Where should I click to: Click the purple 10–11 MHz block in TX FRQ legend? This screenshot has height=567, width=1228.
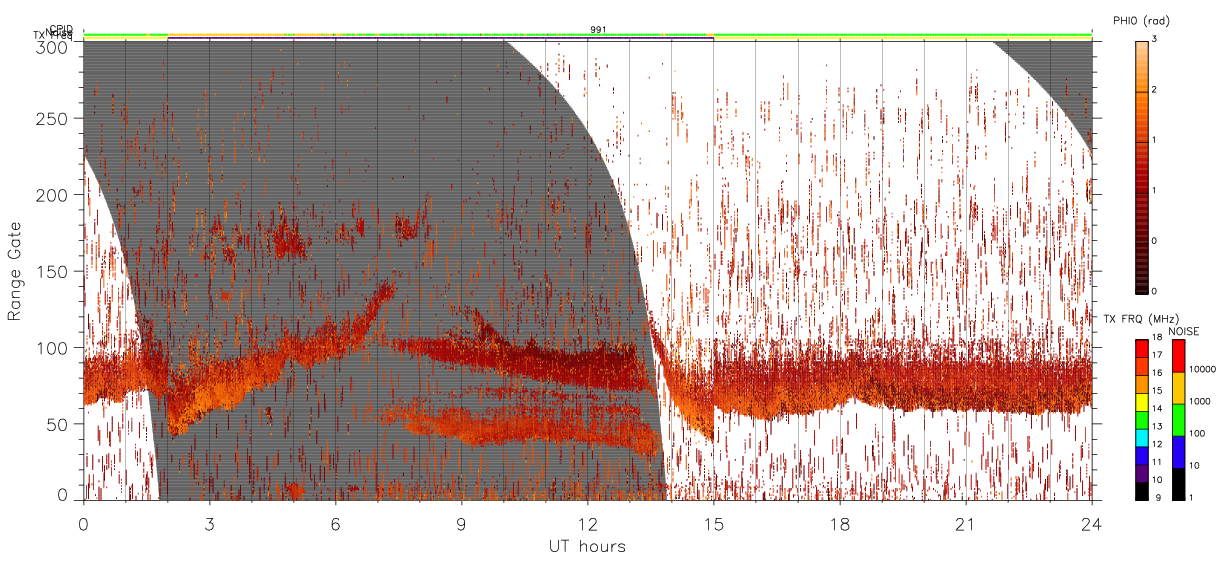click(x=1141, y=472)
